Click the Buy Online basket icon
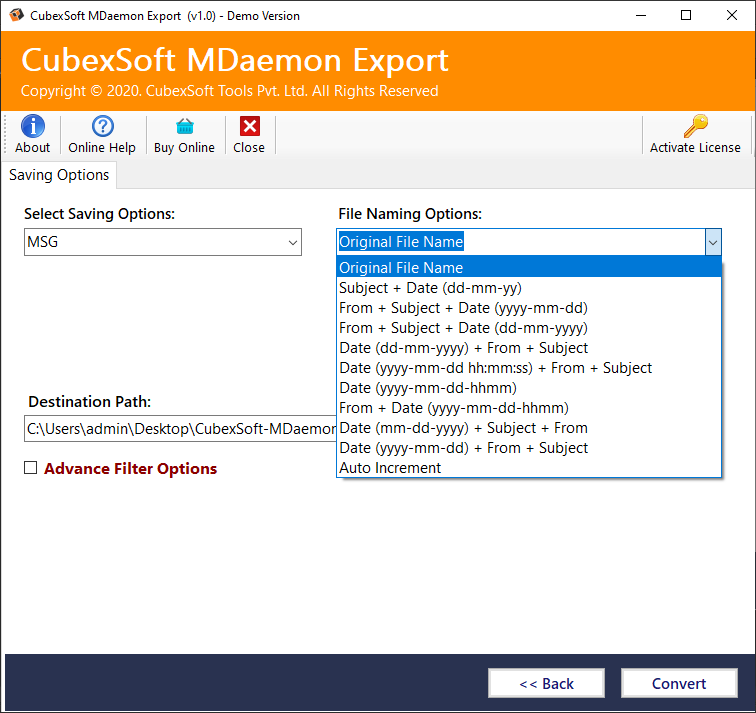The height and width of the screenshot is (713, 756). coord(184,127)
